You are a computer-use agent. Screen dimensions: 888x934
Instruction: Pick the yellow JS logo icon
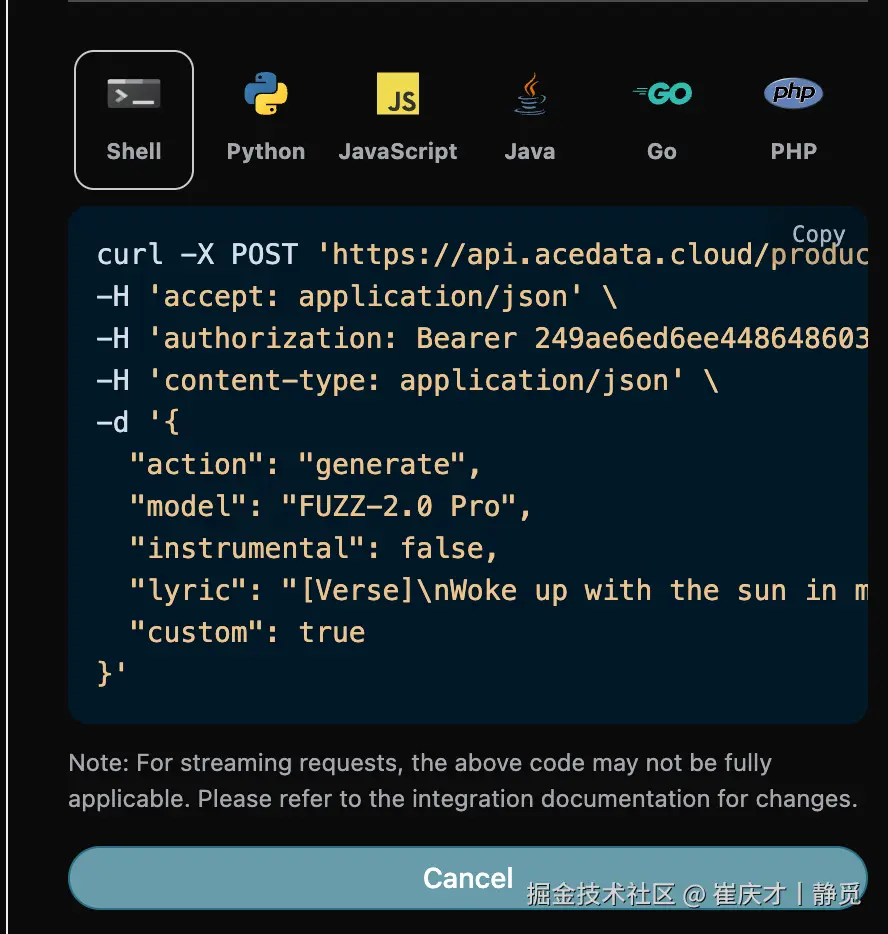(x=398, y=94)
